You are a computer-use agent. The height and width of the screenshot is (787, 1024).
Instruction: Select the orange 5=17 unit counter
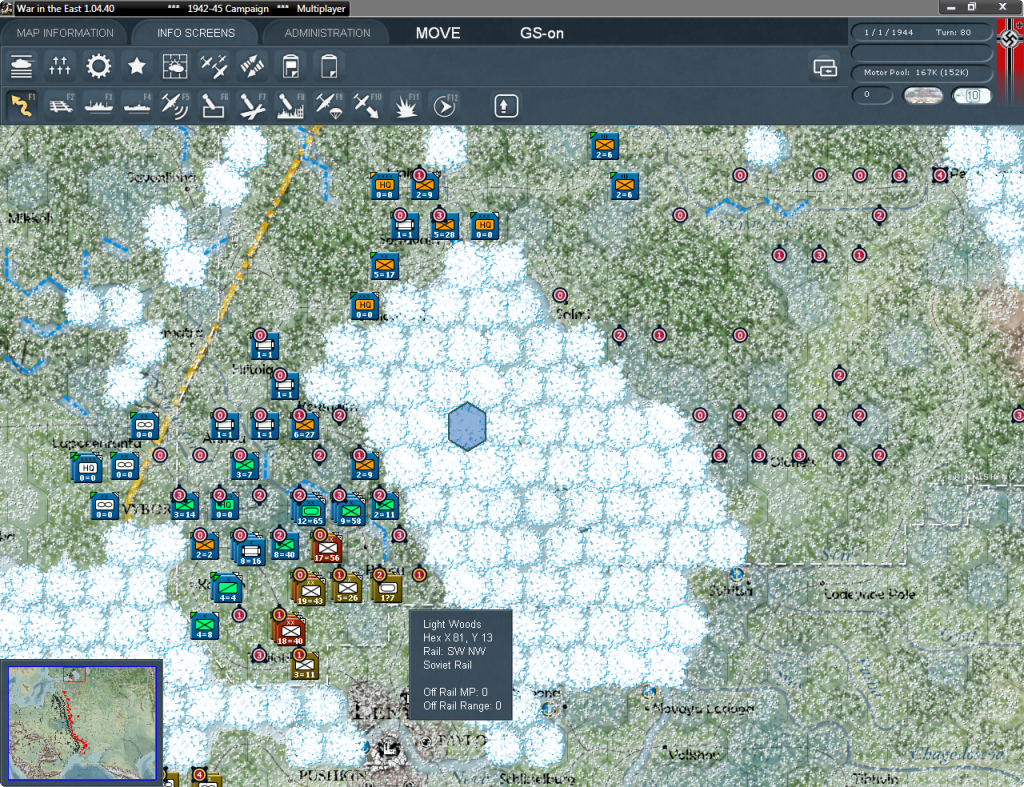[x=384, y=266]
